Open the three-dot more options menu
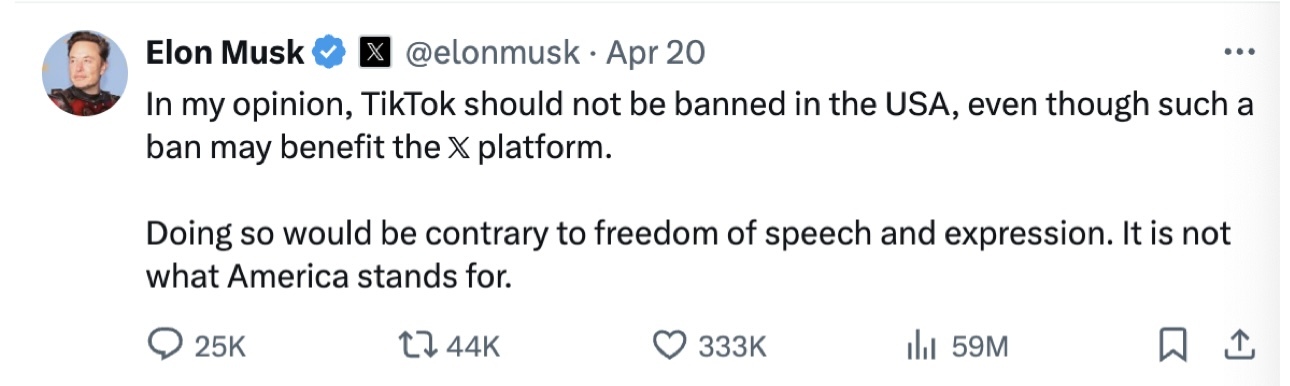The image size is (1290, 386). pos(1238,52)
